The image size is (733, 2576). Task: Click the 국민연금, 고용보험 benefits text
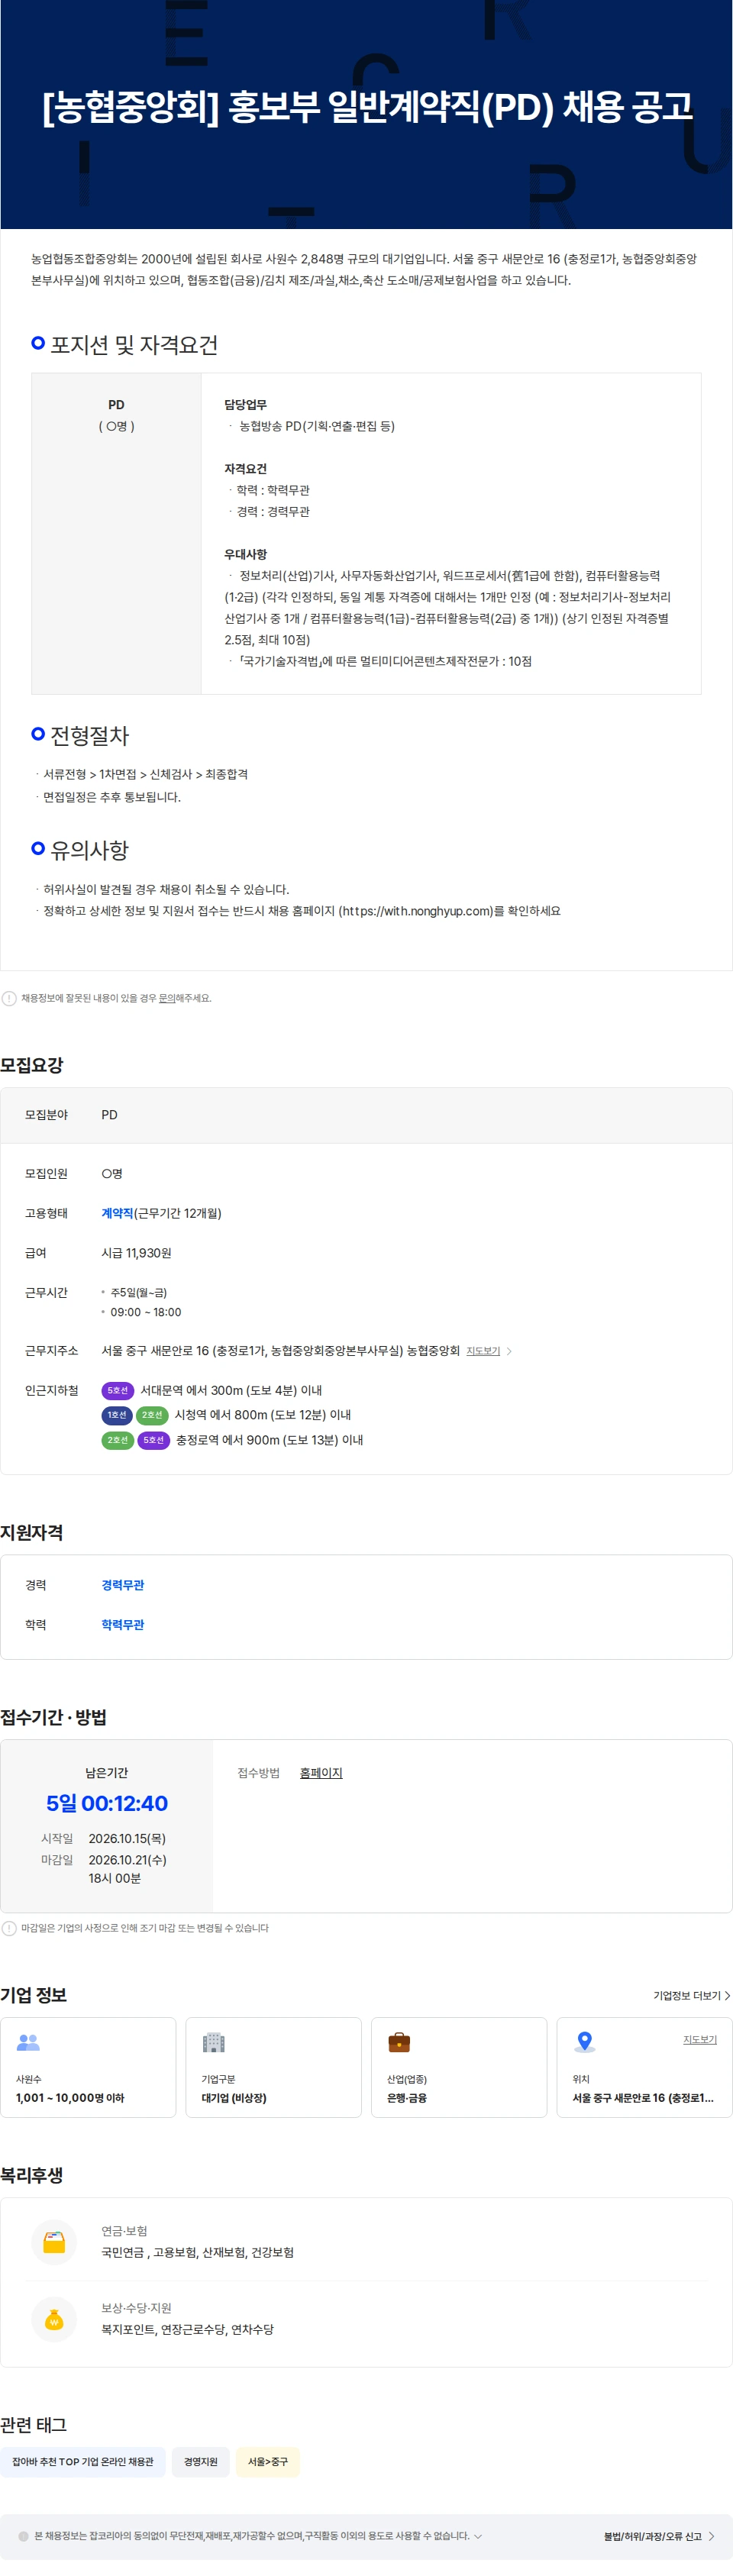point(197,2252)
